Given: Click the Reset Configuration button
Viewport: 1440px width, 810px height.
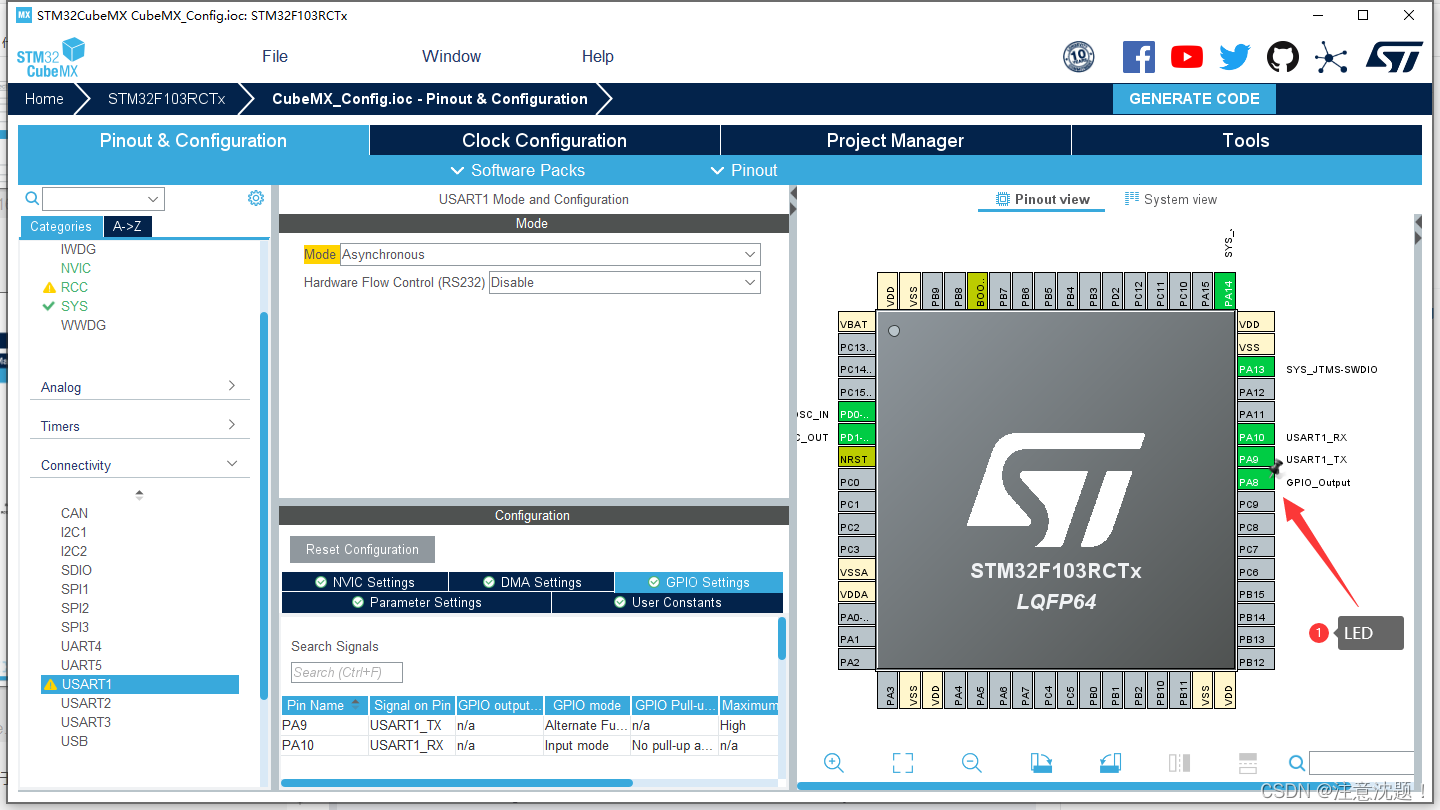Looking at the screenshot, I should pyautogui.click(x=362, y=549).
